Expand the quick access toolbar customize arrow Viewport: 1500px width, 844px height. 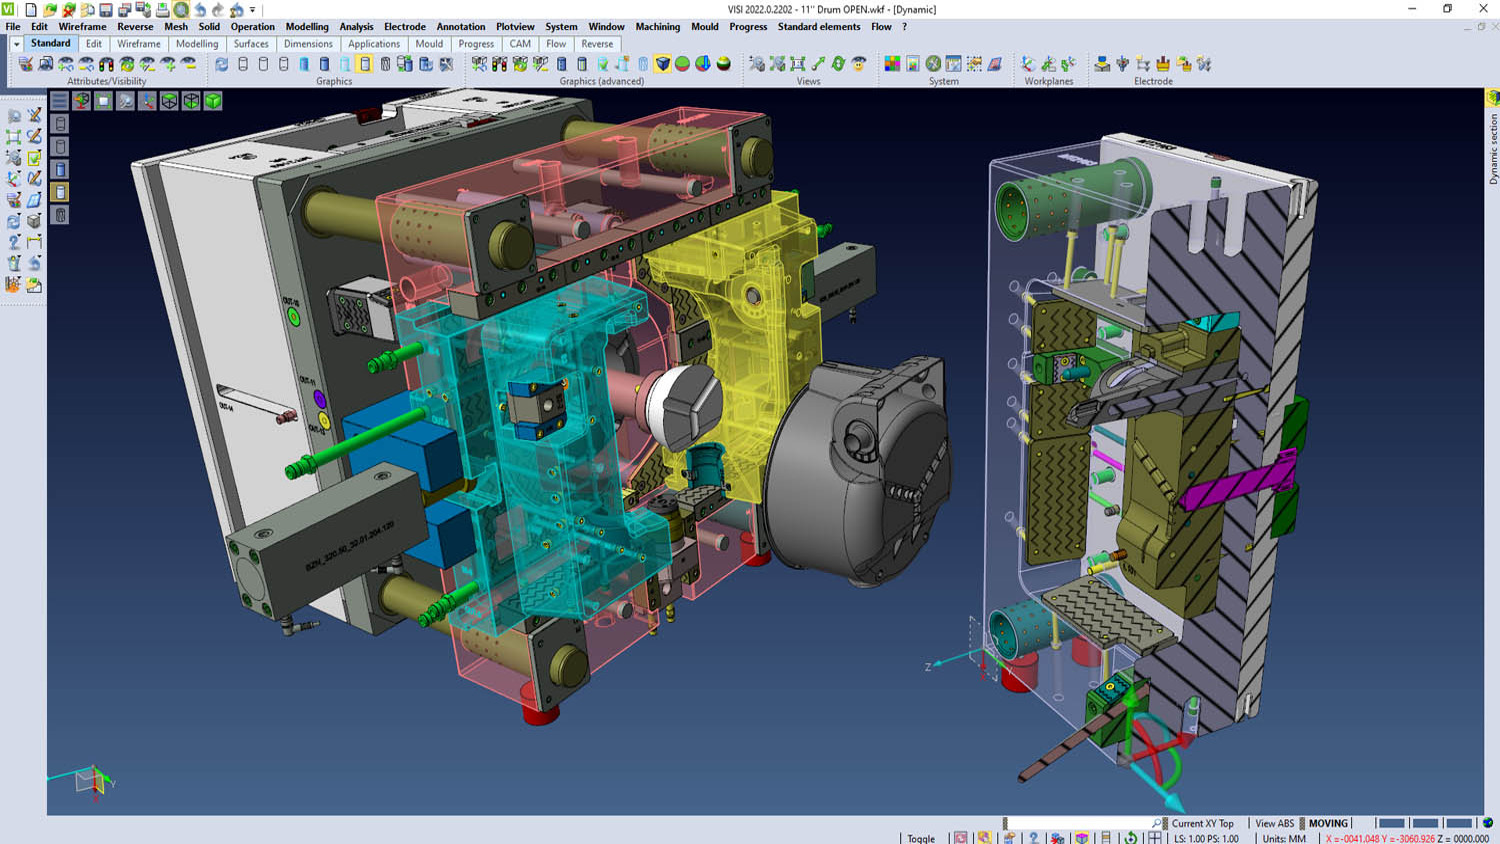coord(253,10)
